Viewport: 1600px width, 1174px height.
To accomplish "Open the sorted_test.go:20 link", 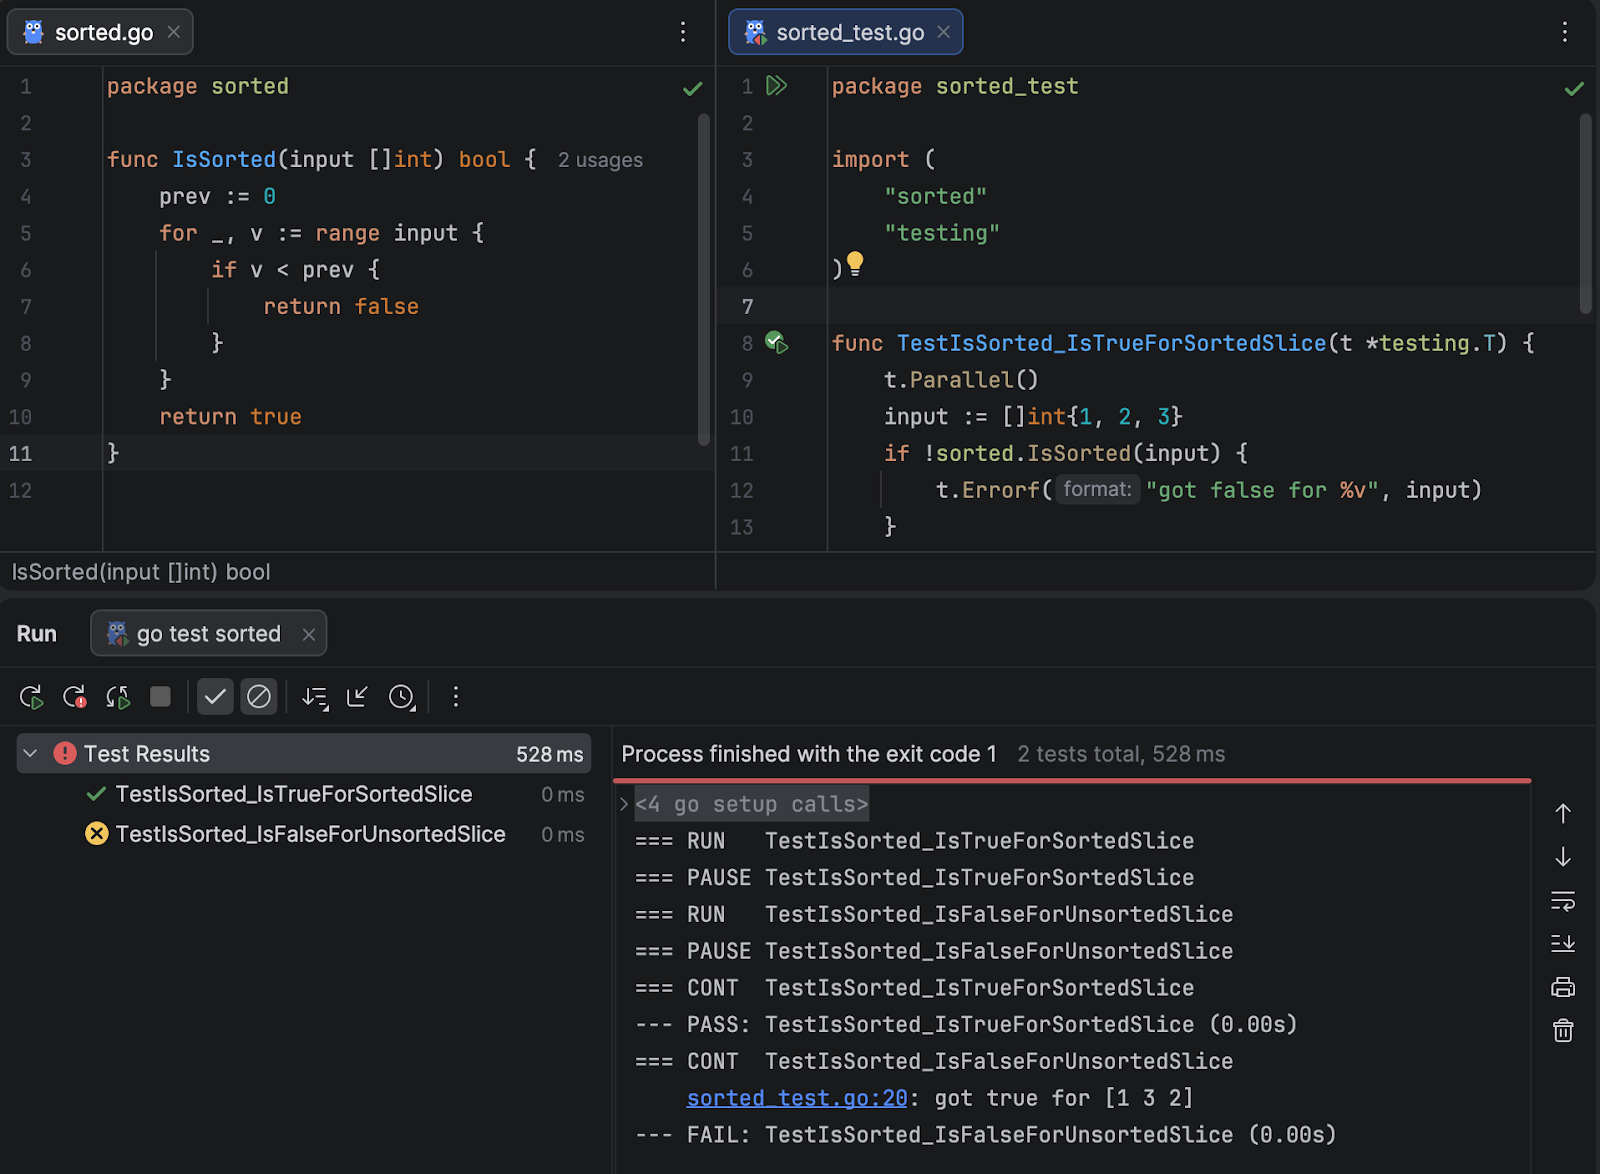I will click(796, 1098).
